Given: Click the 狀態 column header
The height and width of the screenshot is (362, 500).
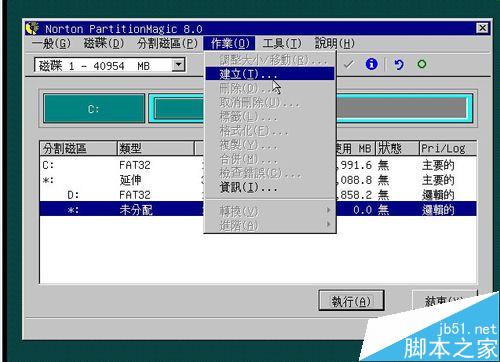Looking at the screenshot, I should pyautogui.click(x=397, y=148).
